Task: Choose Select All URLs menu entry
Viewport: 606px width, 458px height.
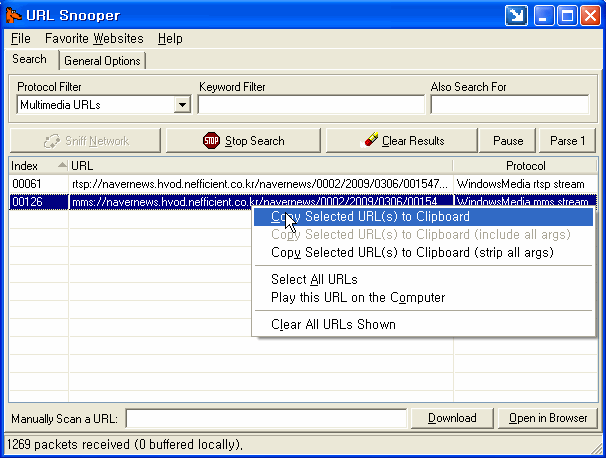Action: [423, 279]
